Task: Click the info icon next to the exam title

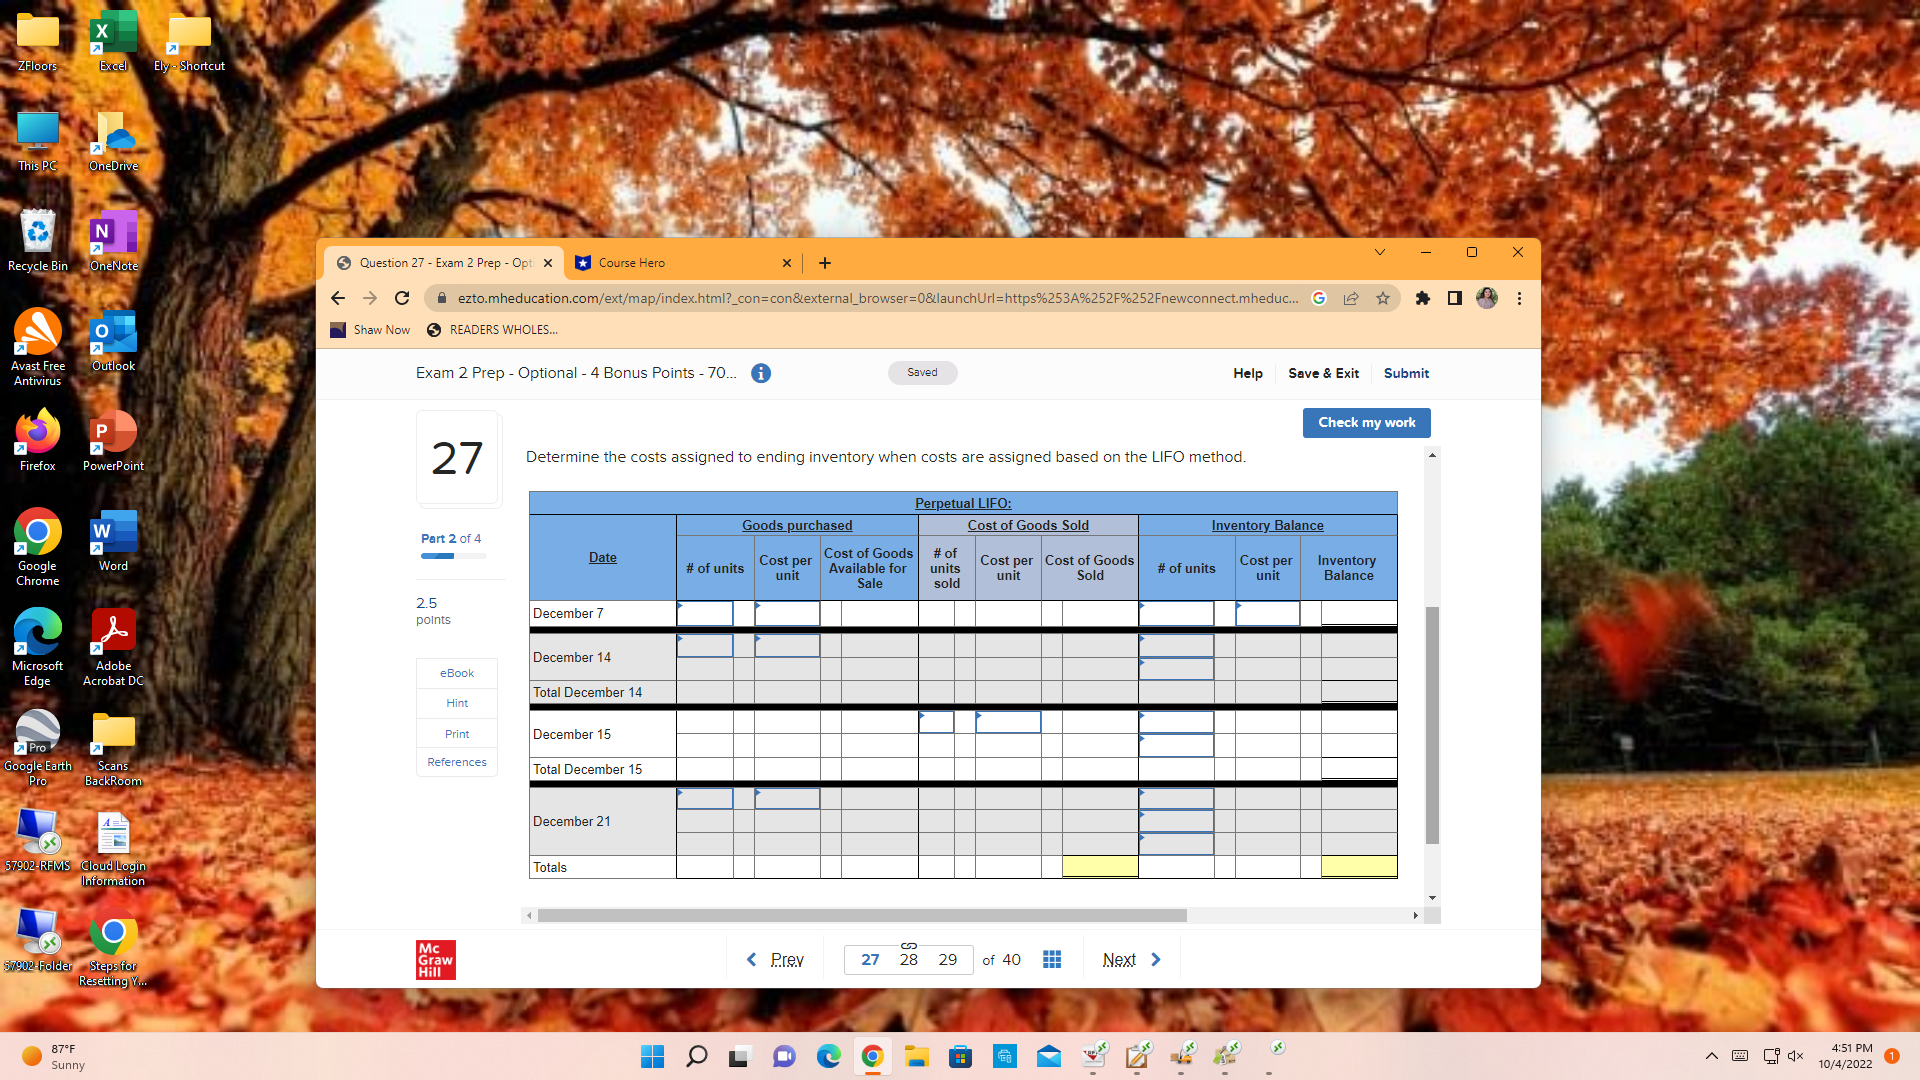Action: pos(760,373)
